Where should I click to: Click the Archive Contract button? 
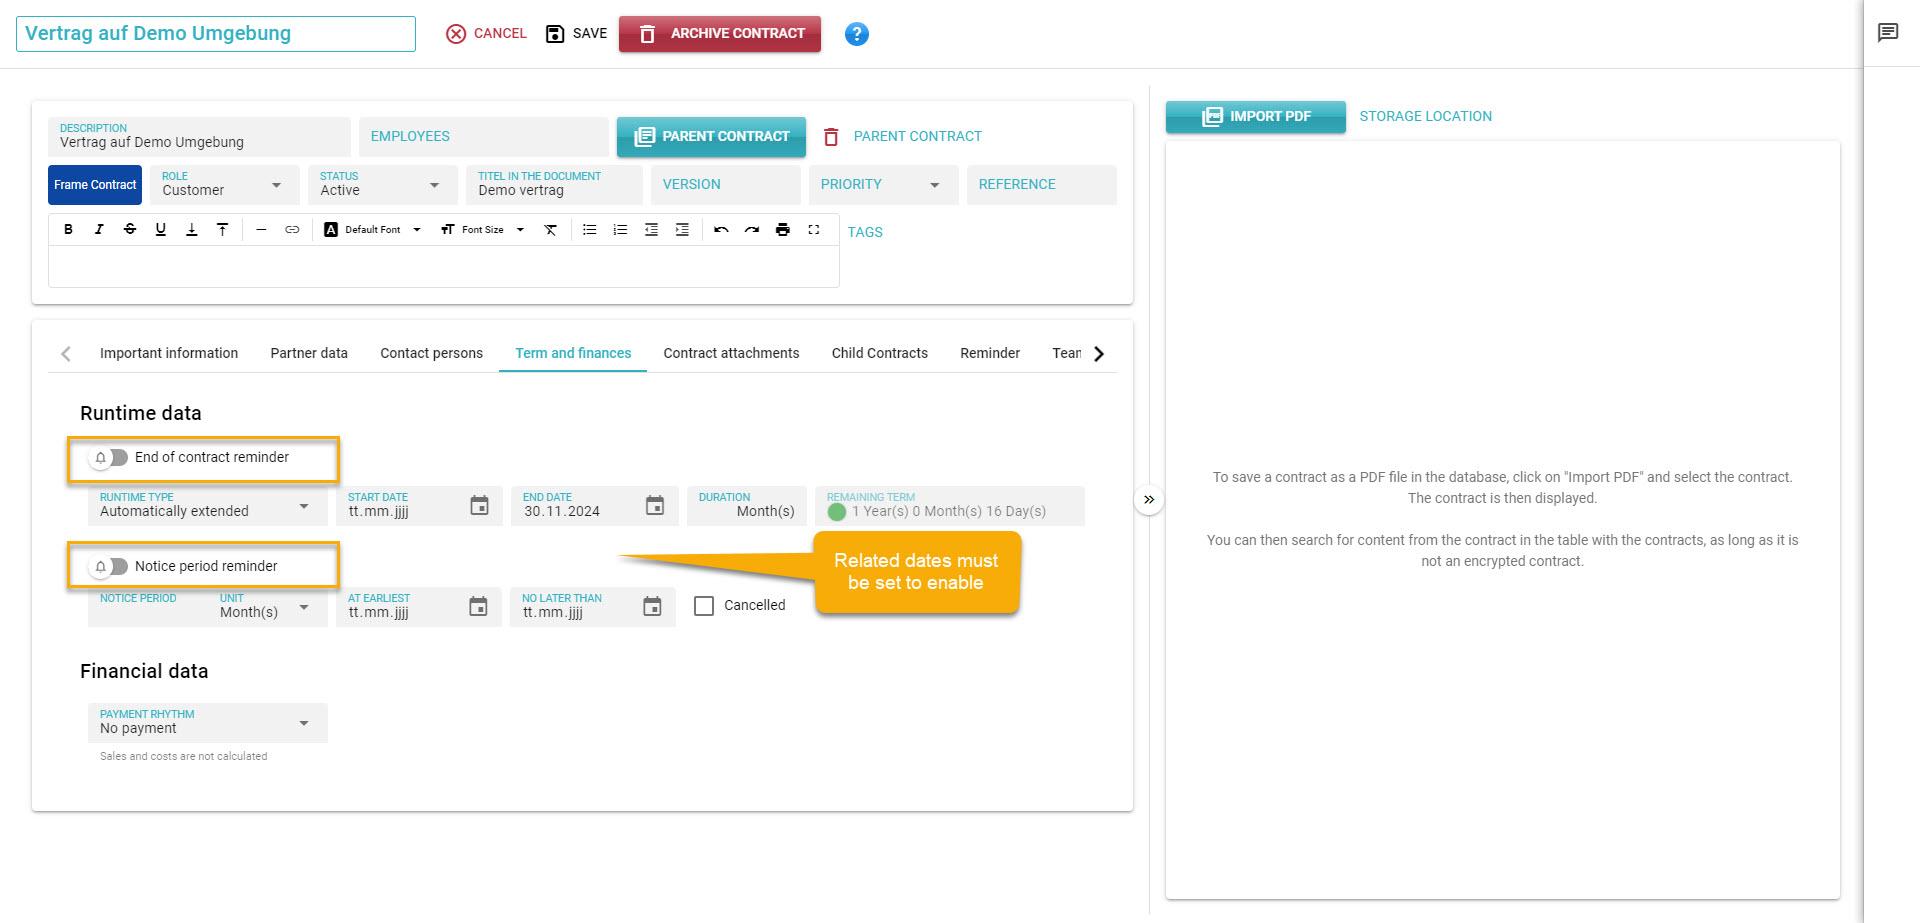720,34
